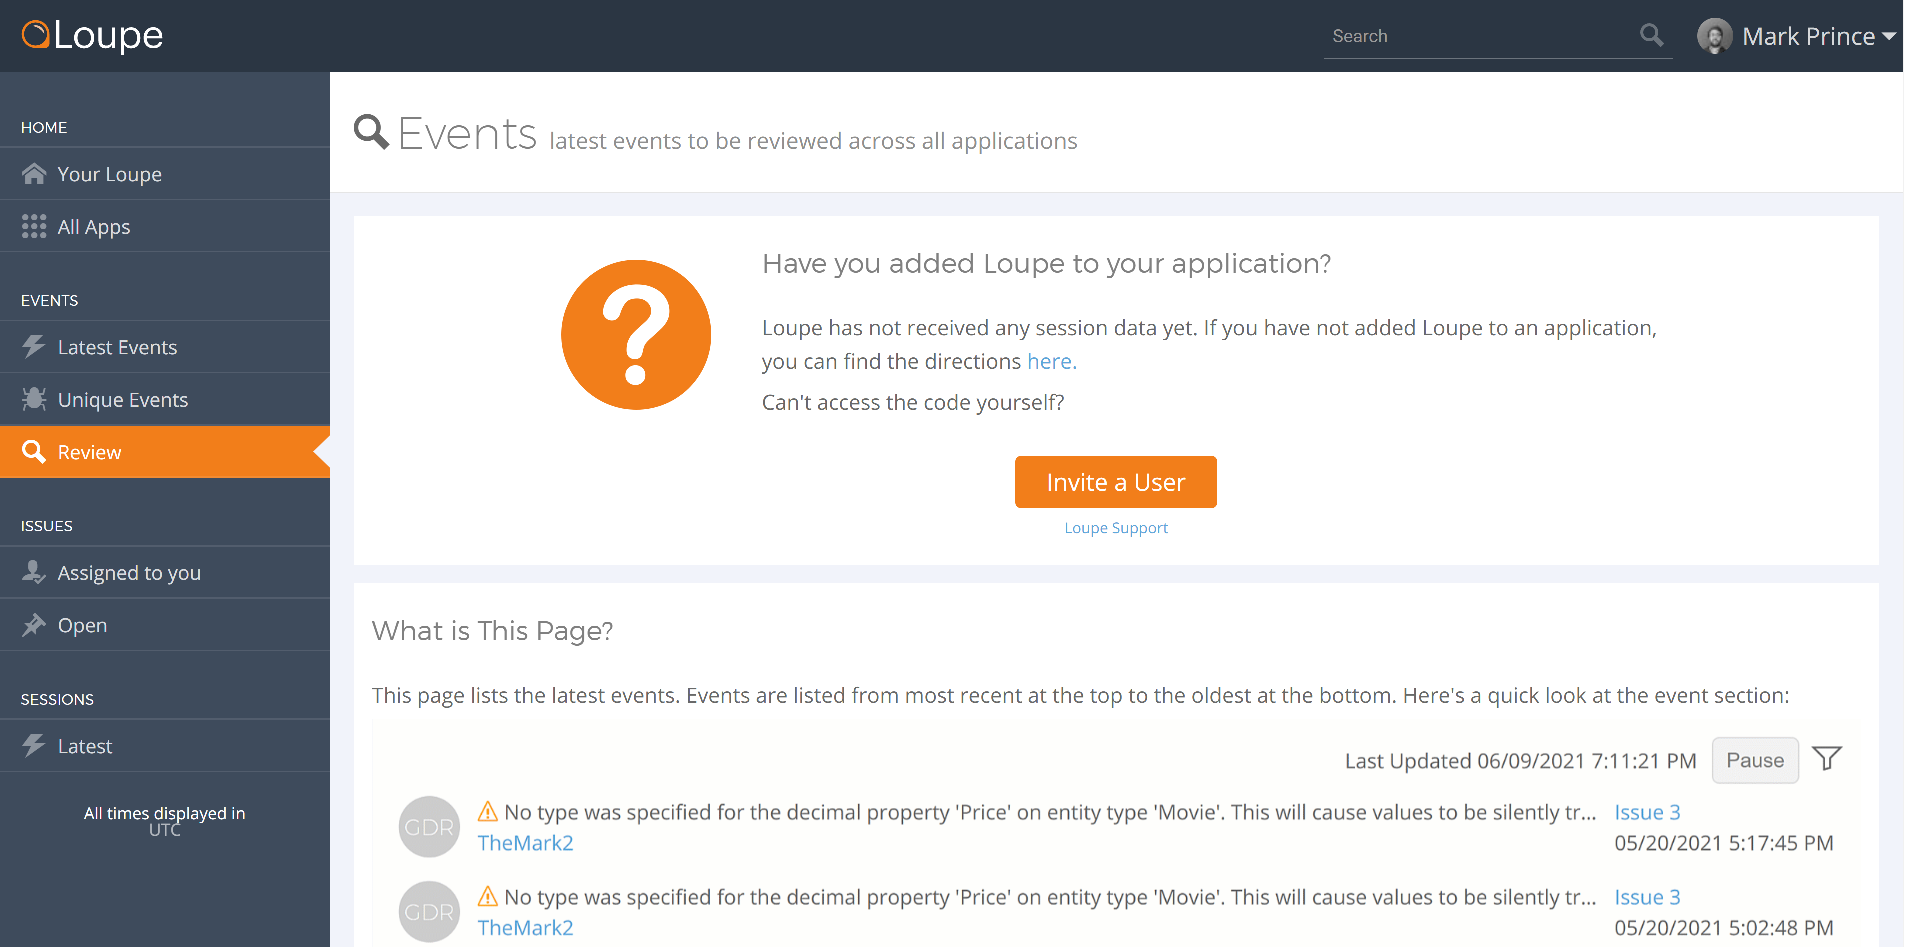1905x947 pixels.
Task: Select the Review menu item
Action: pos(165,452)
